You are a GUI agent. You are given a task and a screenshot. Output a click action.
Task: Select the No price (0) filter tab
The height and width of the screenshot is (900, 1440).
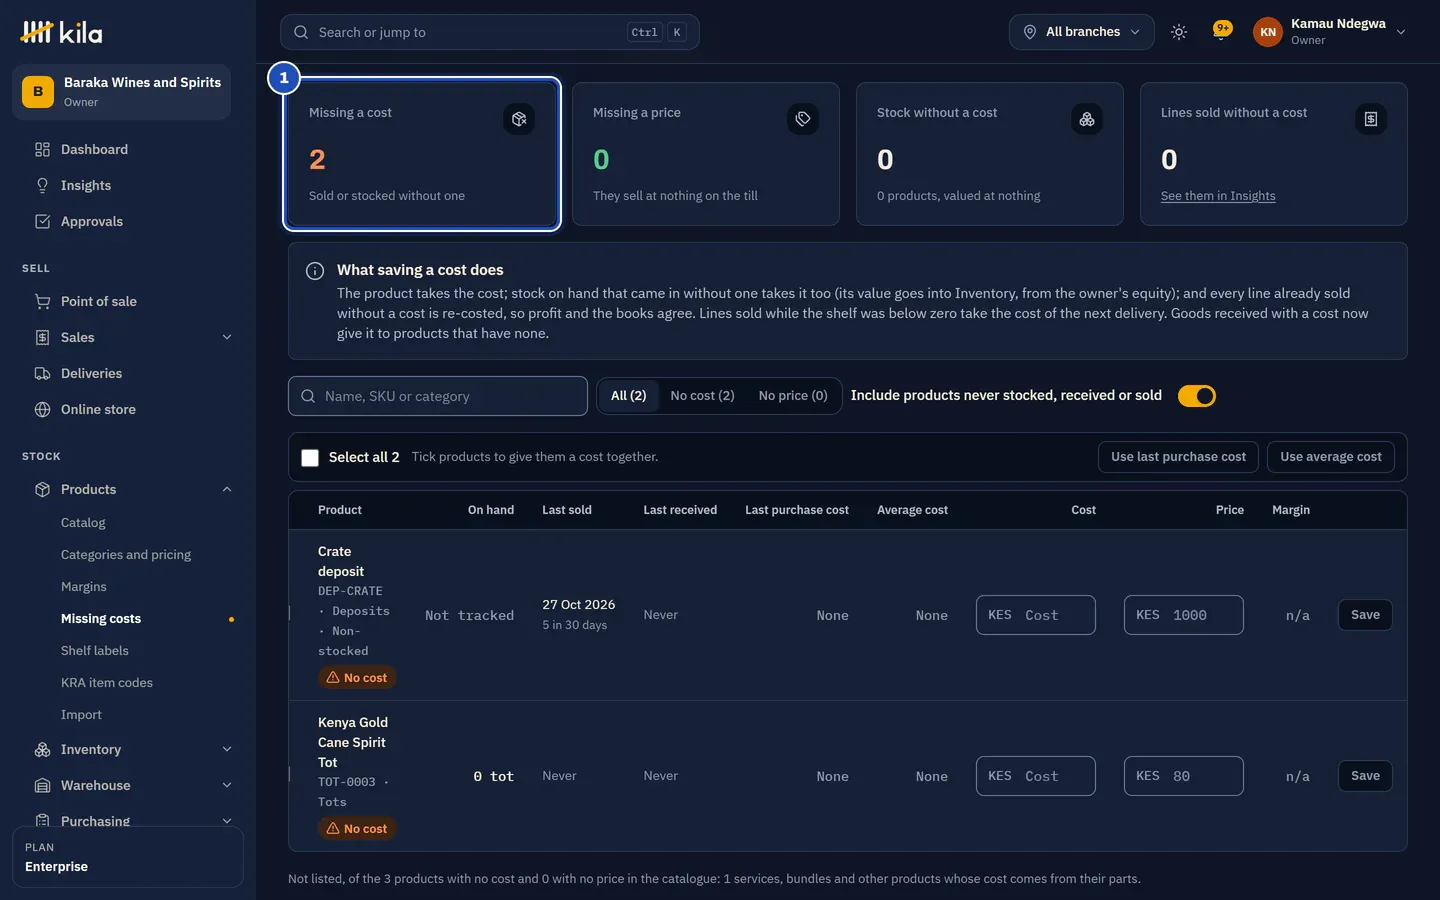click(x=793, y=396)
